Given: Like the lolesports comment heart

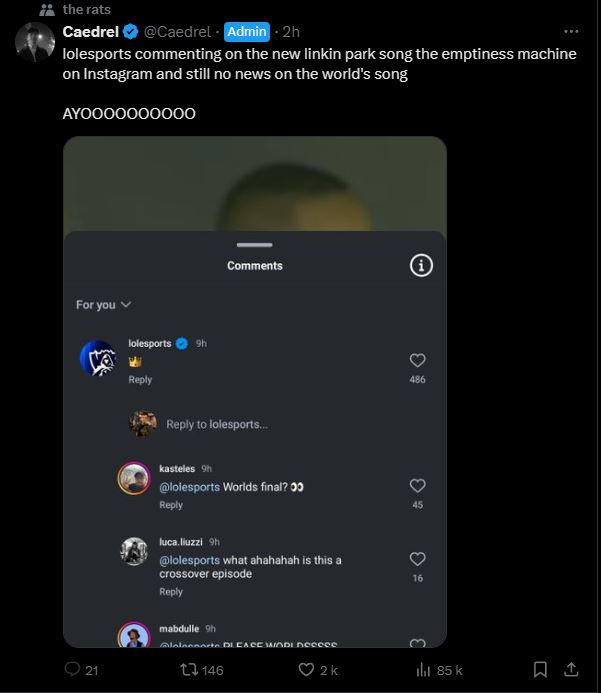Looking at the screenshot, I should 418,360.
